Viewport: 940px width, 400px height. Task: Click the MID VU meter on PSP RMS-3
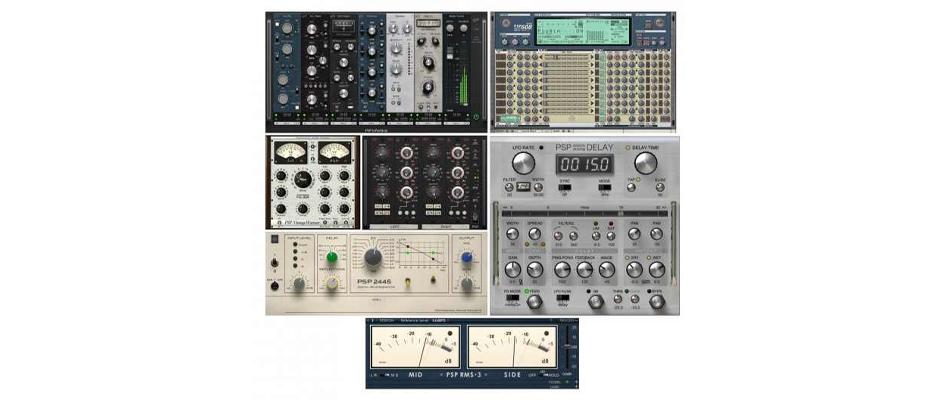click(415, 347)
